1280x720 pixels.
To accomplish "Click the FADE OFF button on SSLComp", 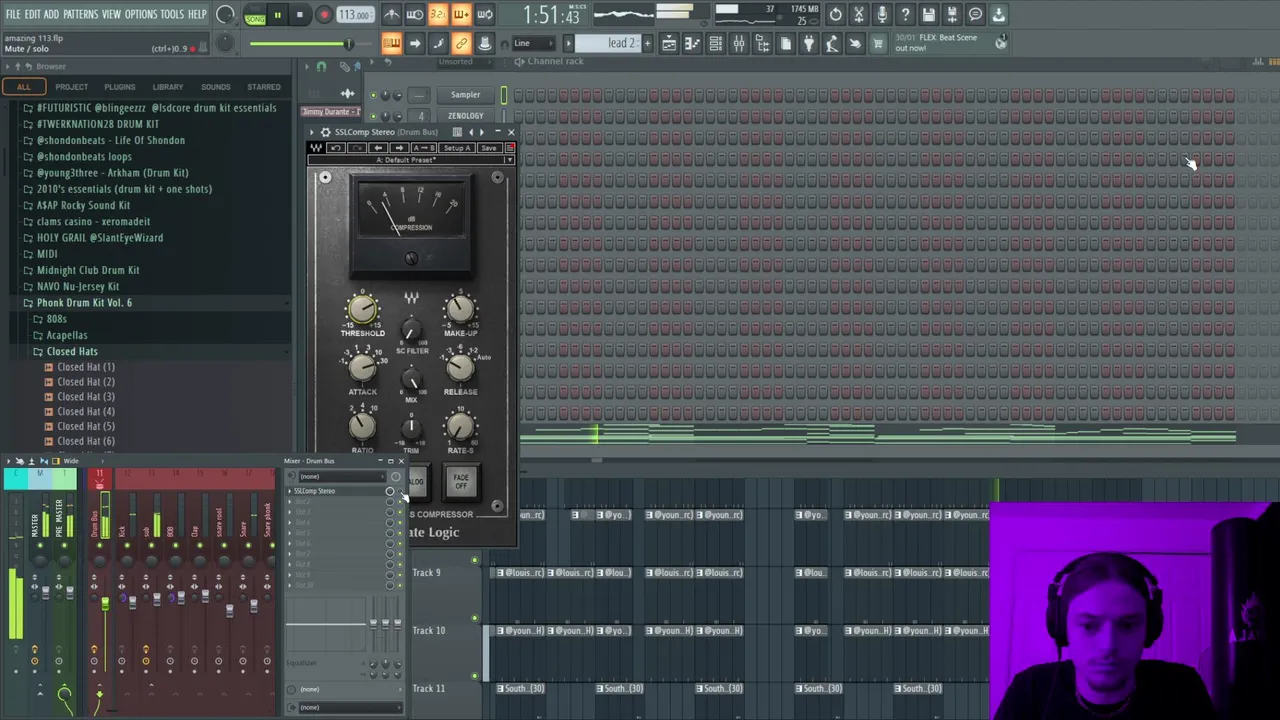I will tap(461, 481).
